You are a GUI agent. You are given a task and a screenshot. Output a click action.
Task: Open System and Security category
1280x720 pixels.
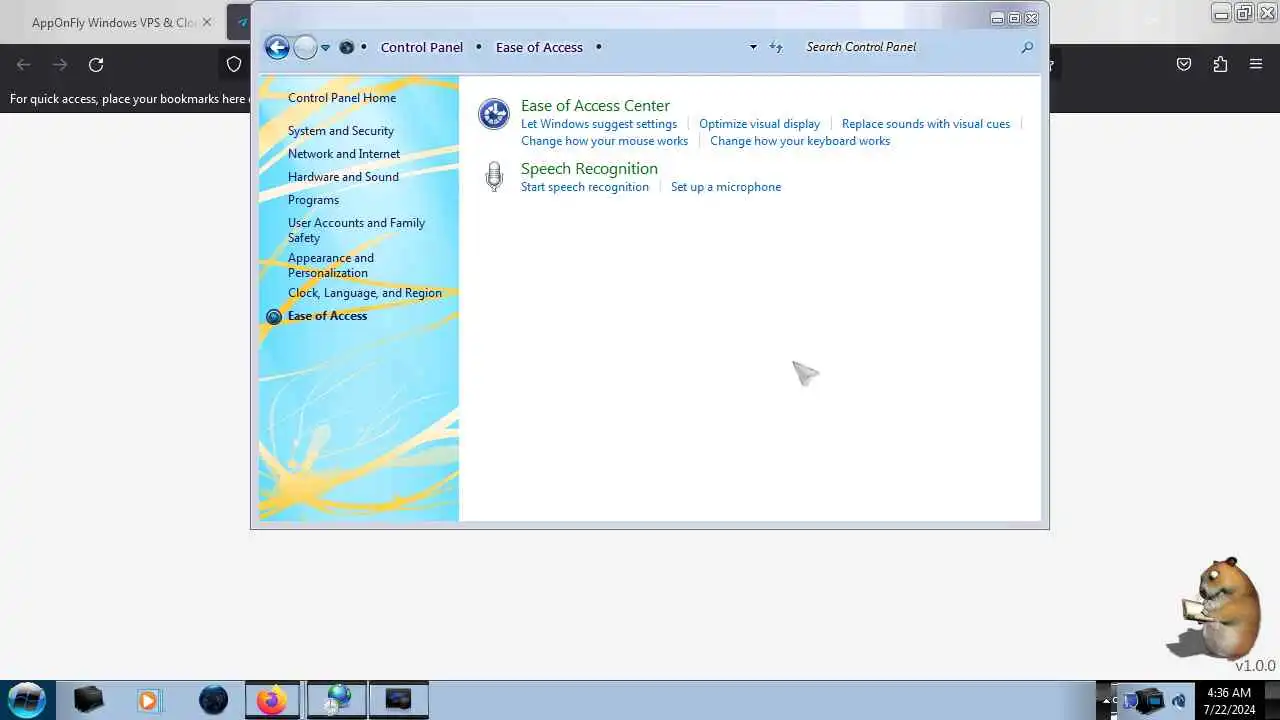[341, 131]
